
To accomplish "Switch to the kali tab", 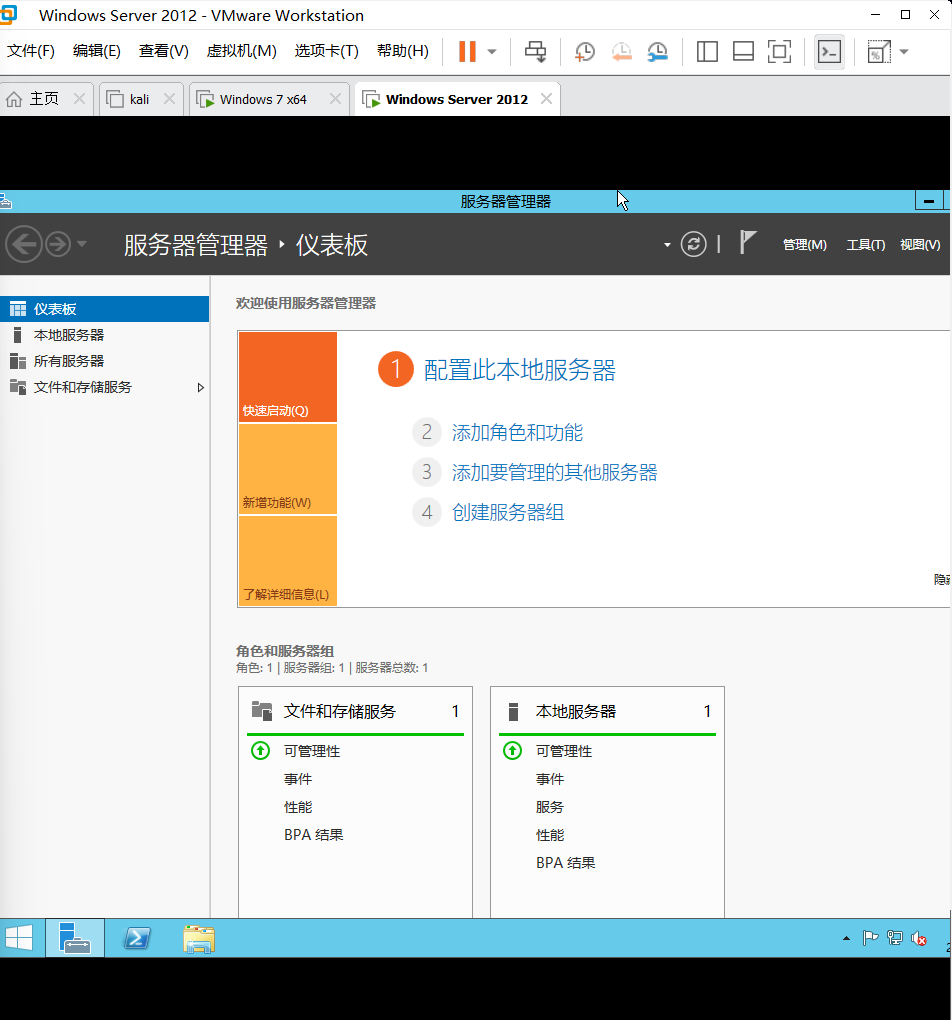I will [139, 99].
